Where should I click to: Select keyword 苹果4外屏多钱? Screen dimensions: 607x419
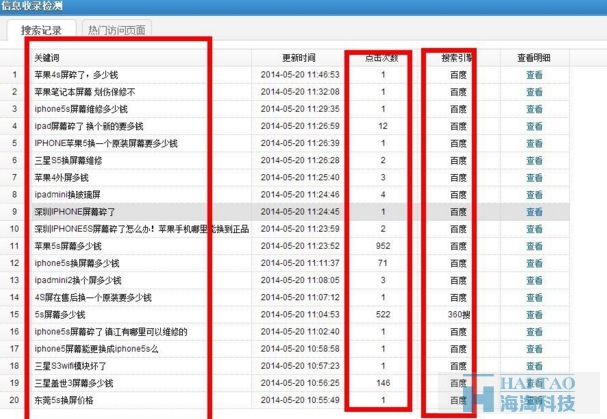[61, 178]
